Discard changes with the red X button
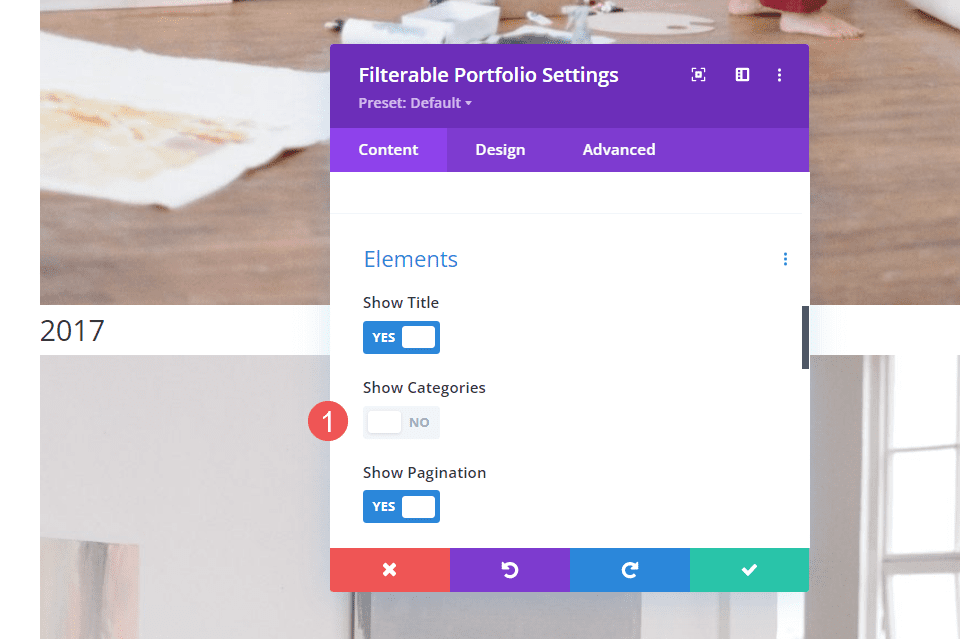This screenshot has height=639, width=960. 389,570
